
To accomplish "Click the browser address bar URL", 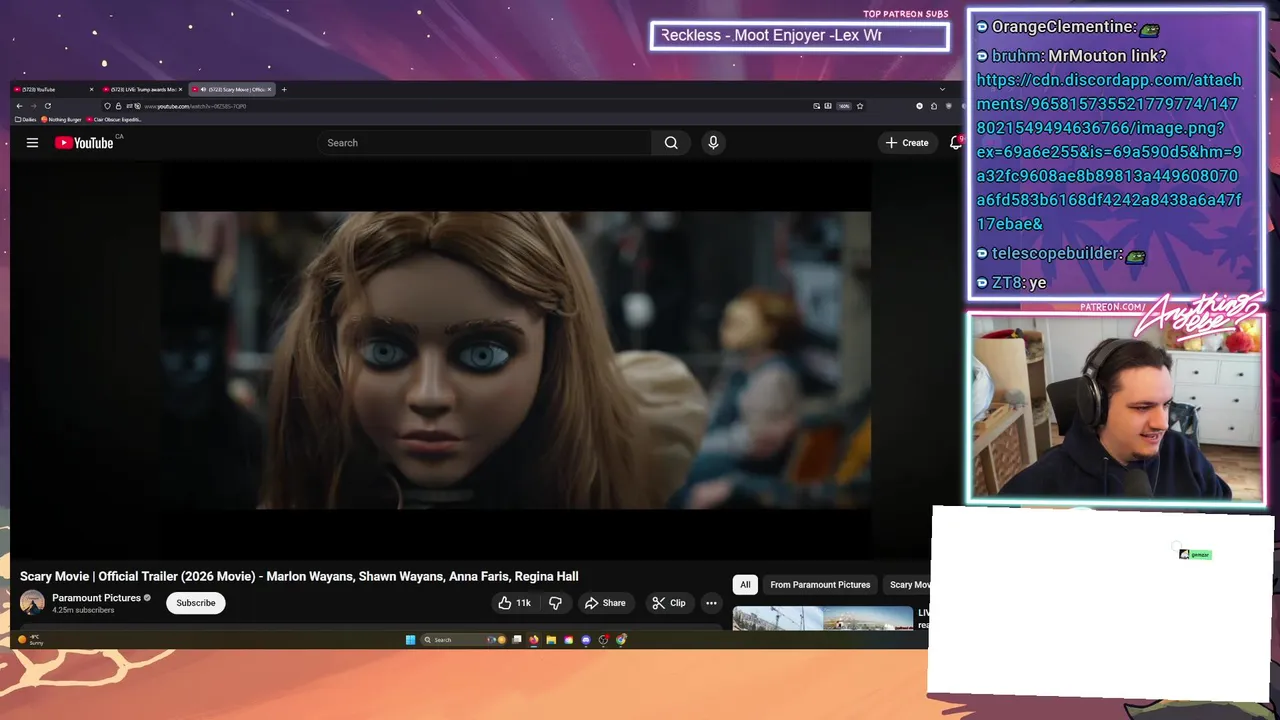I will [195, 106].
